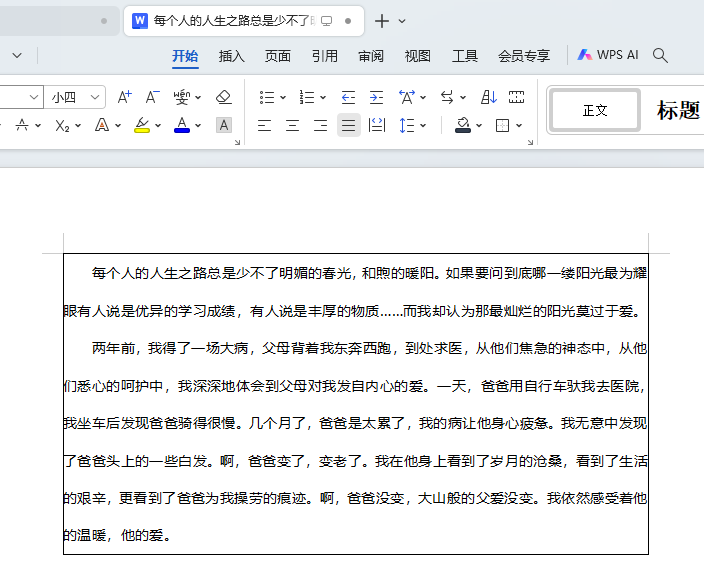Apply blue font color
Image resolution: width=704 pixels, height=563 pixels.
pyautogui.click(x=182, y=125)
